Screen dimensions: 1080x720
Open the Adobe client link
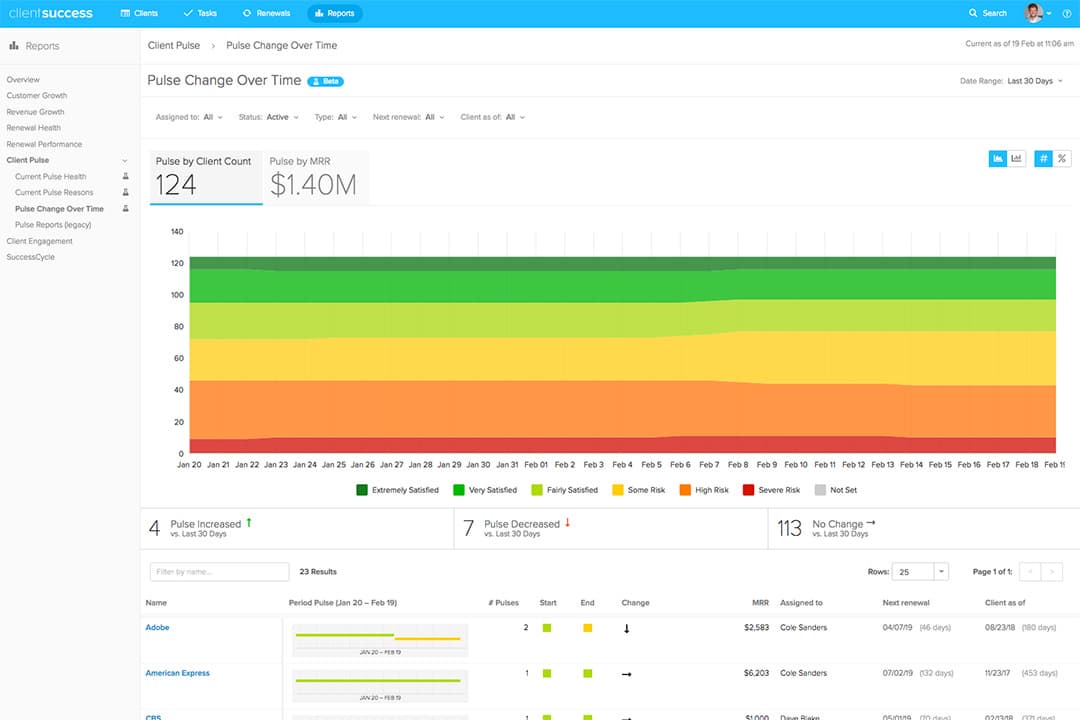pyautogui.click(x=157, y=628)
